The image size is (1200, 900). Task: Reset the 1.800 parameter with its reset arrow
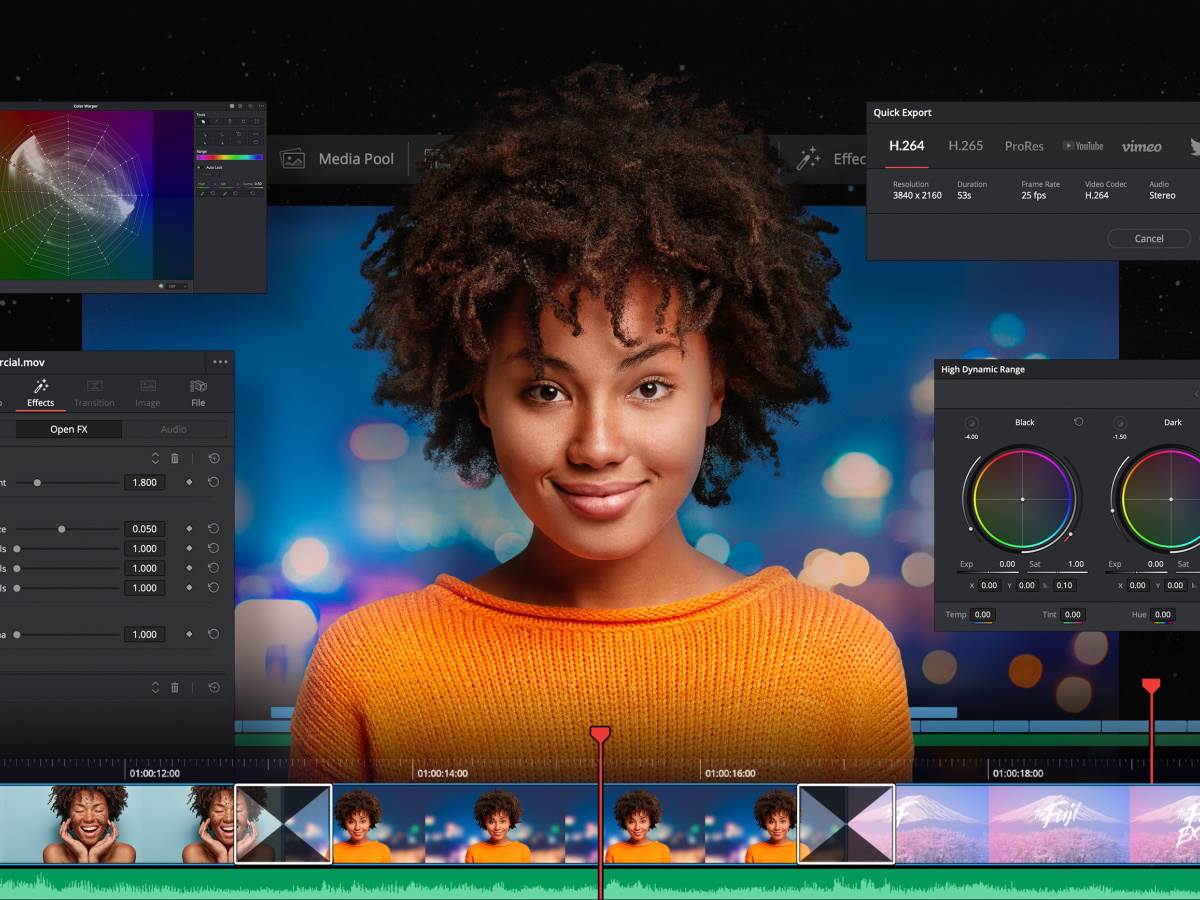[213, 483]
